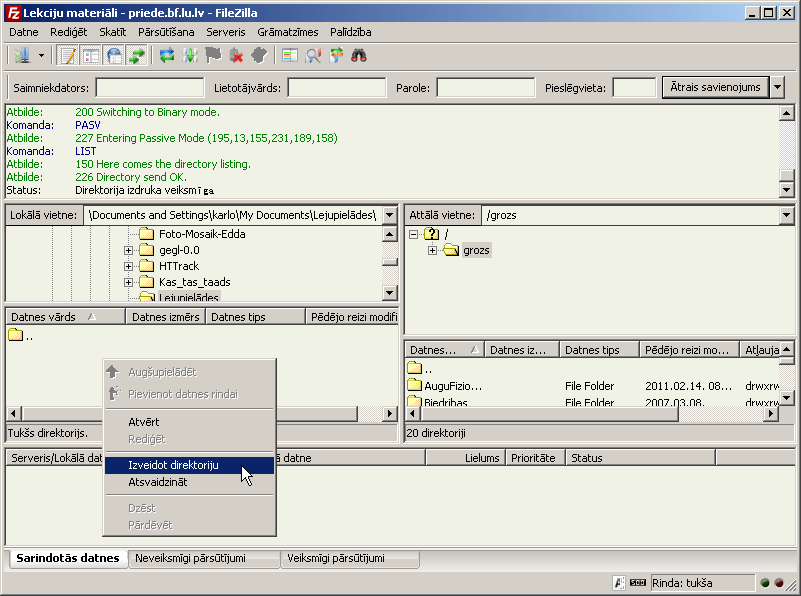Image resolution: width=801 pixels, height=596 pixels.
Task: Open the Rediģēt menu
Action: [68, 32]
